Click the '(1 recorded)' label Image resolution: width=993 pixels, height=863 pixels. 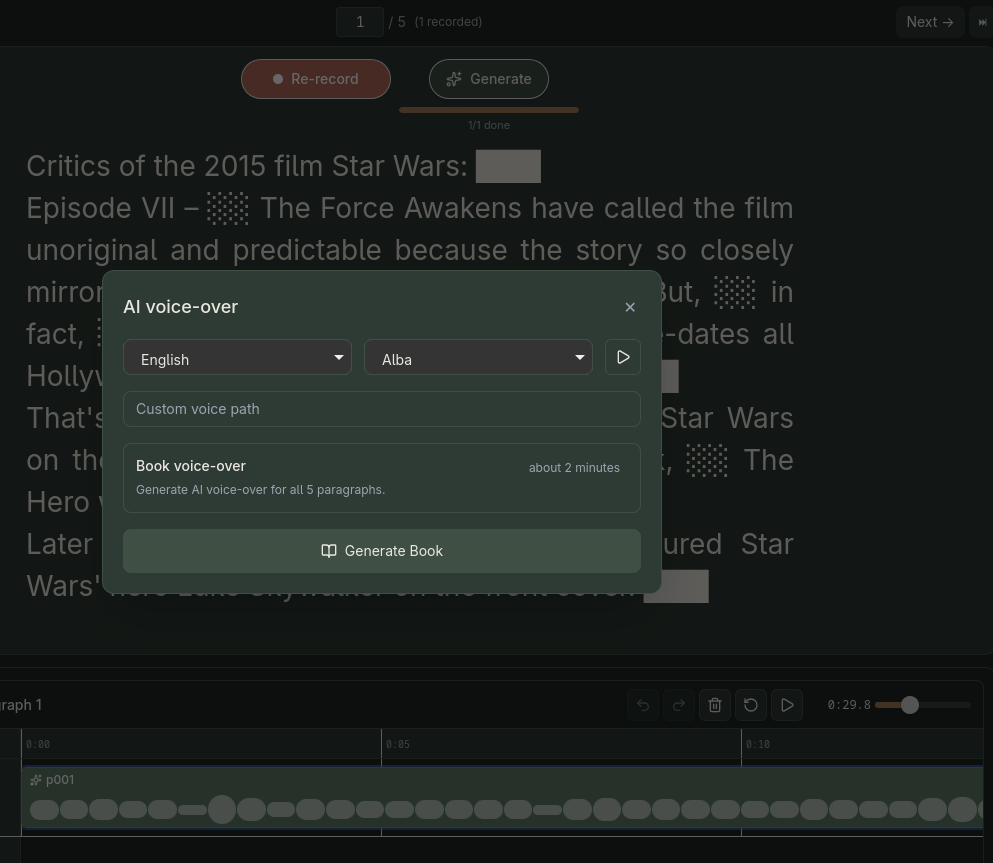pyautogui.click(x=448, y=22)
